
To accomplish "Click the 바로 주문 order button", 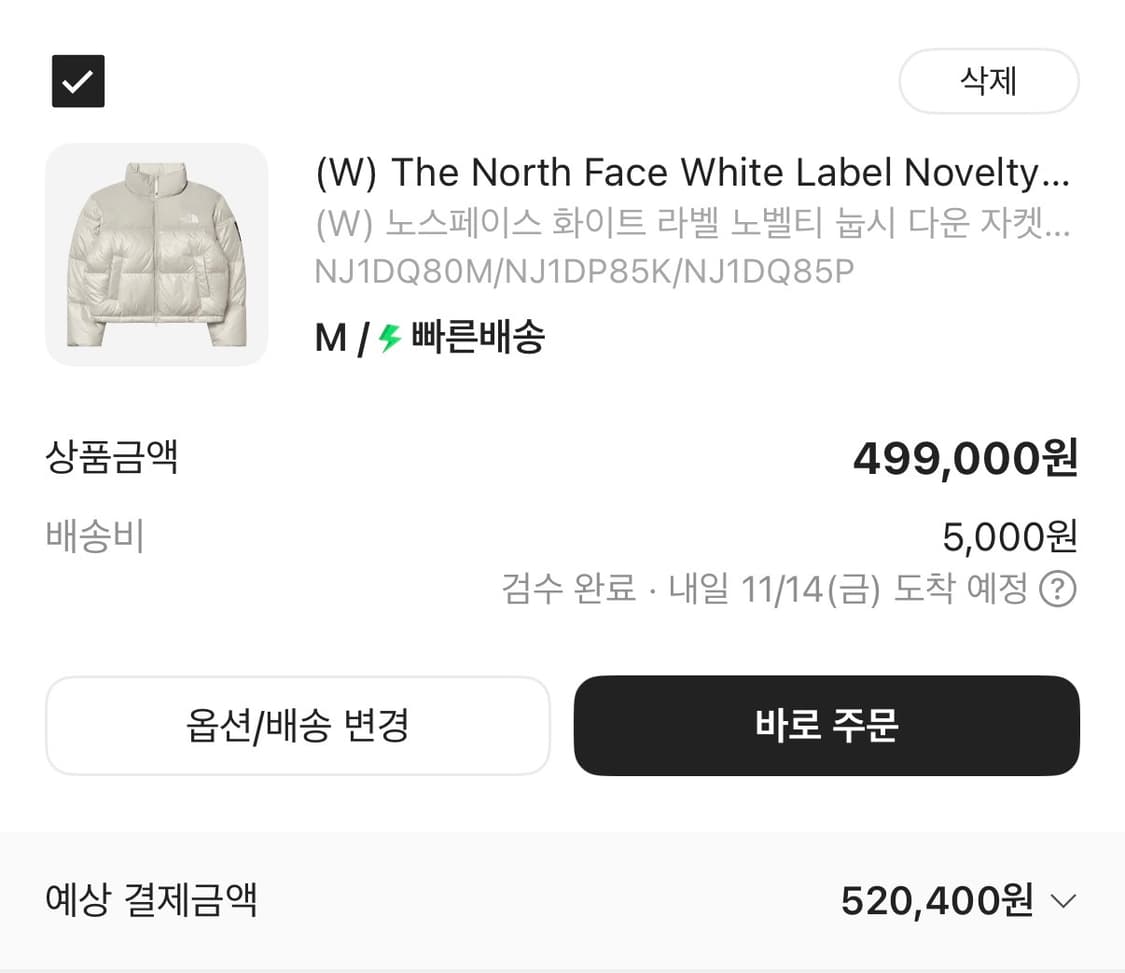I will (x=826, y=726).
